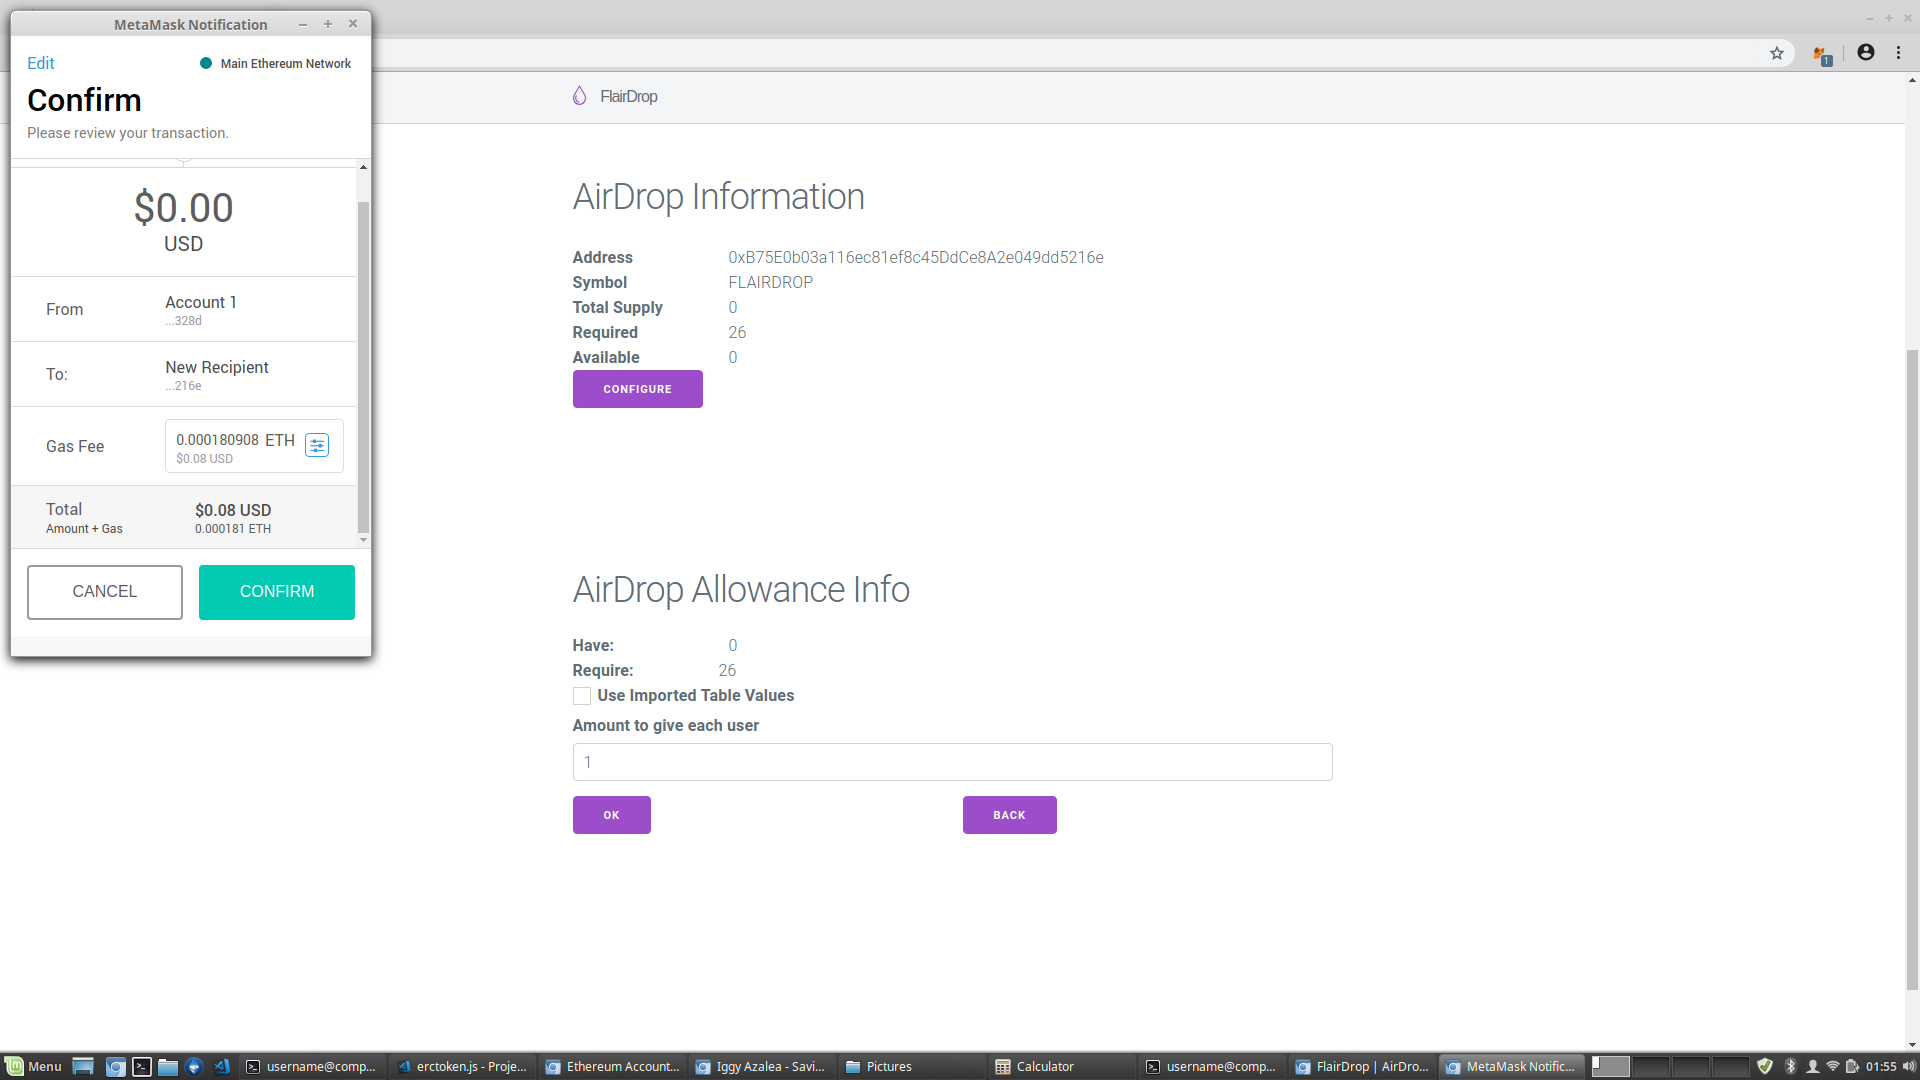The width and height of the screenshot is (1920, 1080).
Task: Open the Visual Studio Code launcher icon
Action: pyautogui.click(x=222, y=1067)
